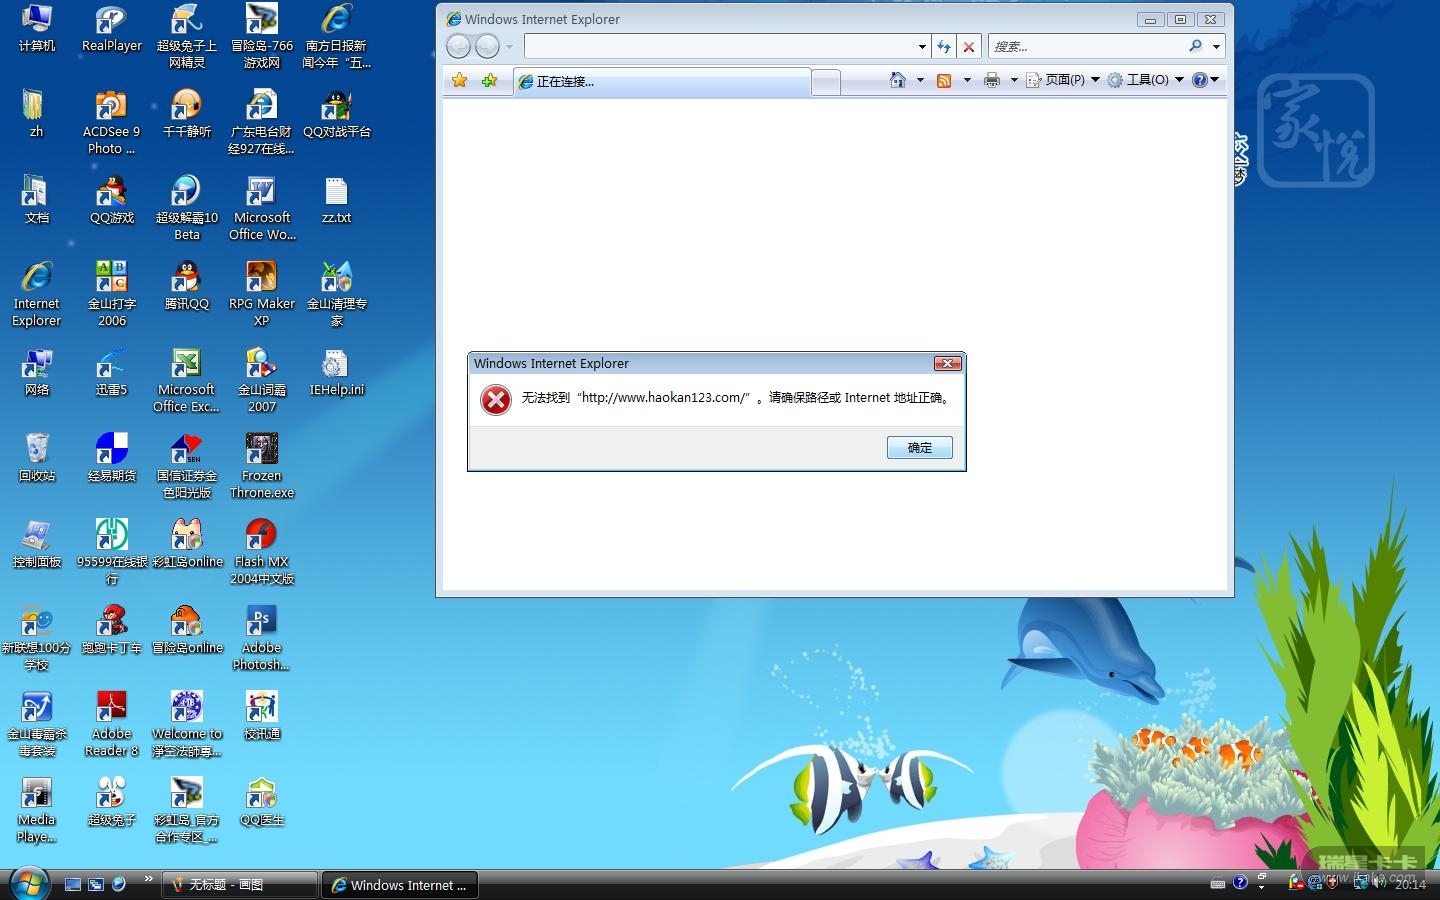Viewport: 1440px width, 900px height.
Task: Select the 计算机 desktop icon
Action: pos(37,28)
